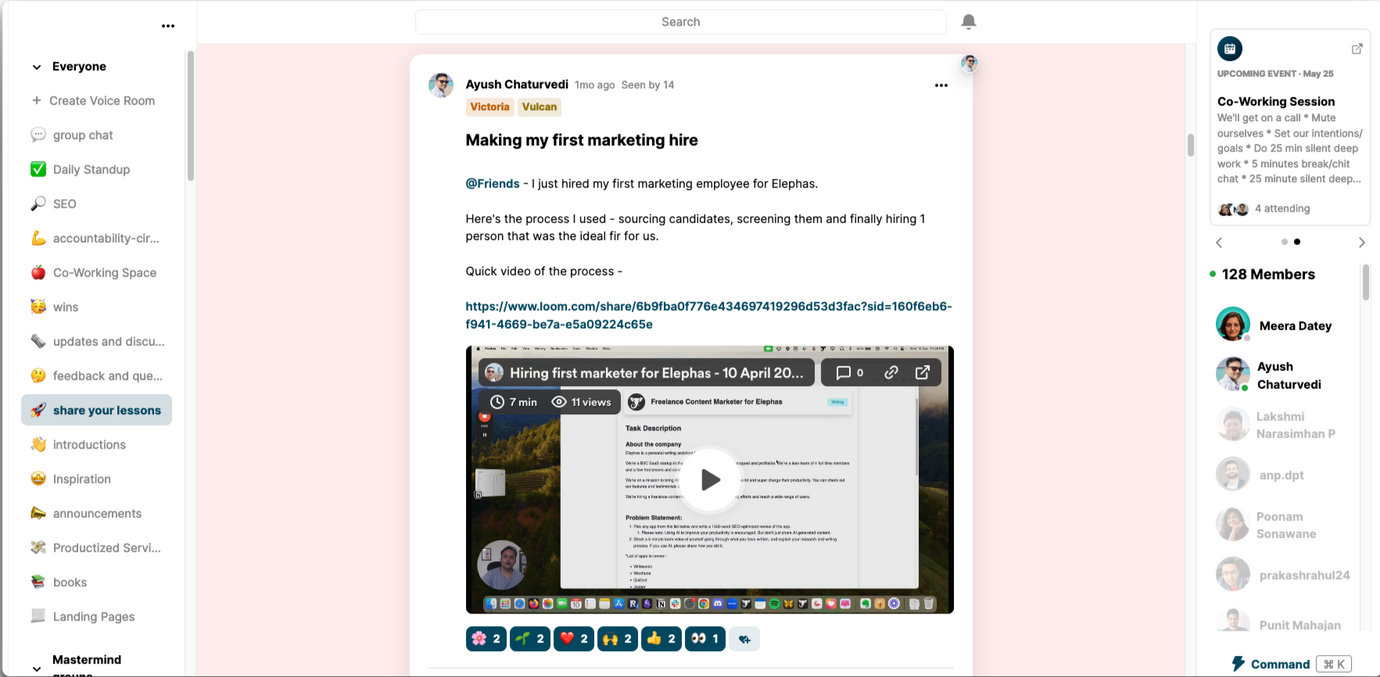Image resolution: width=1380 pixels, height=677 pixels.
Task: Open upcoming event in external view
Action: pyautogui.click(x=1357, y=49)
